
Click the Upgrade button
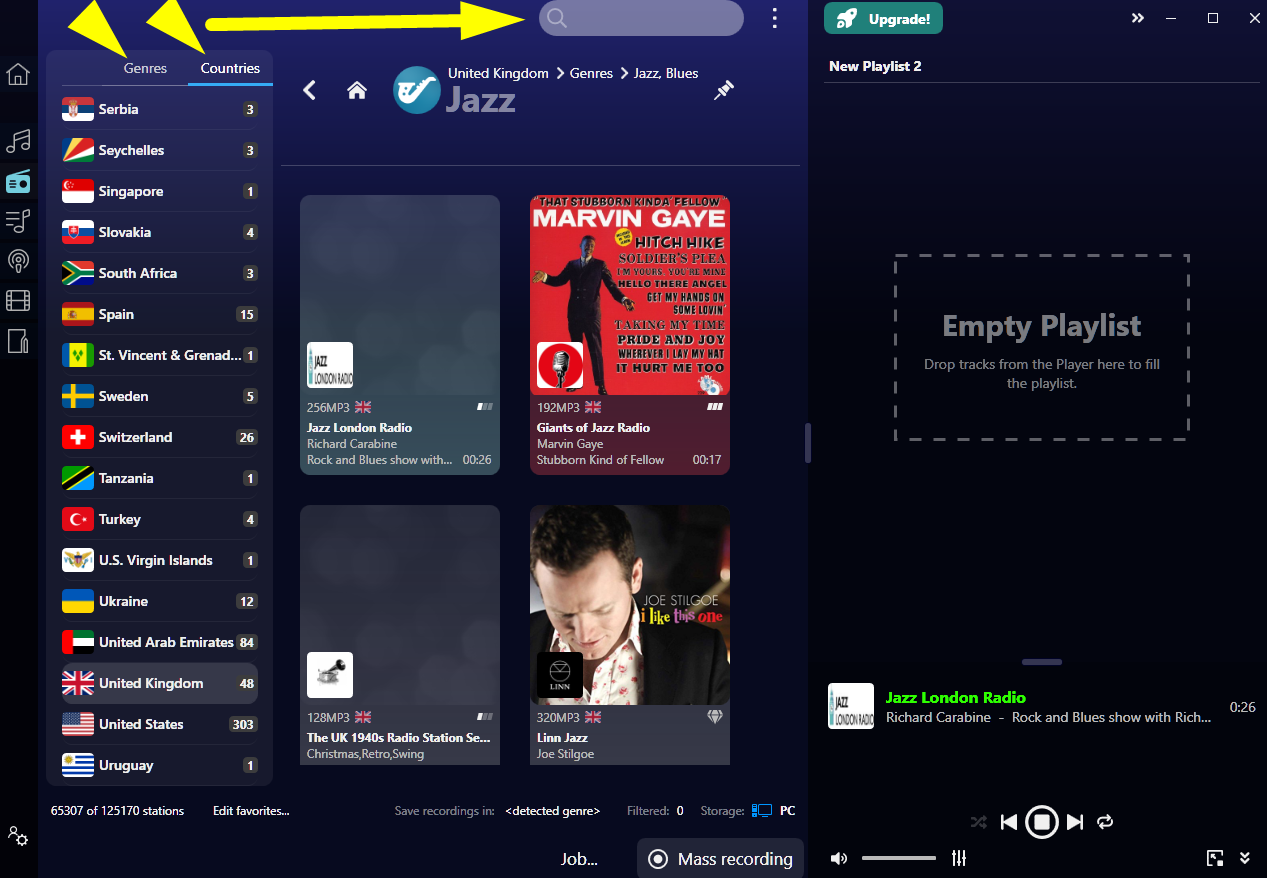(883, 18)
